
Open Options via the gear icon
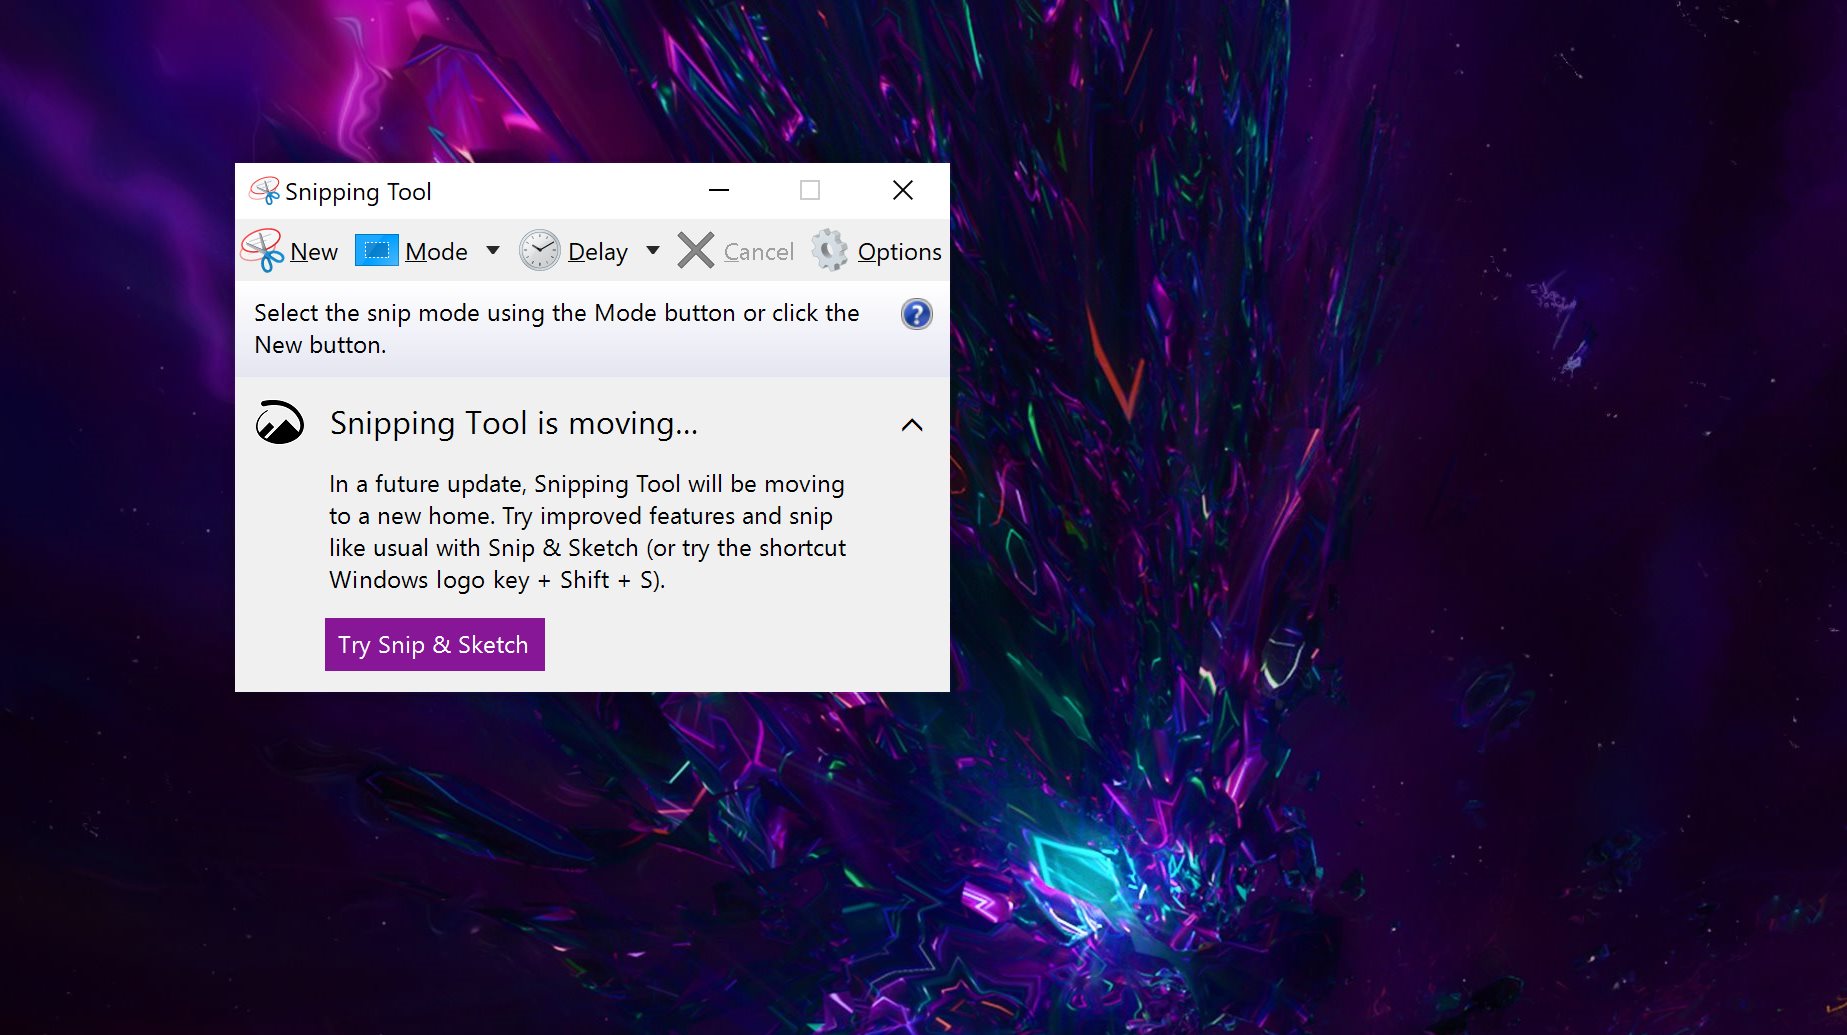tap(829, 250)
